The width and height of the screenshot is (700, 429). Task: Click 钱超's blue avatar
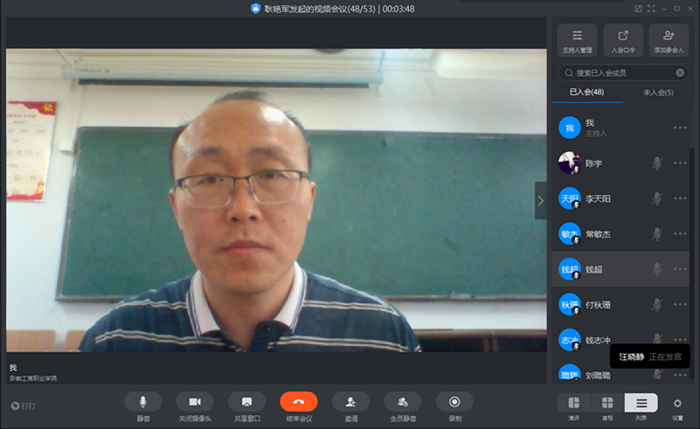(570, 269)
